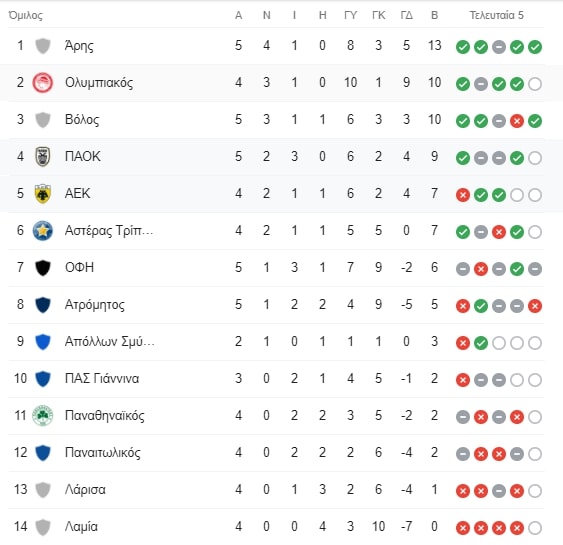Select the Λάρισα team name
Screen dimensions: 563x545
point(85,490)
